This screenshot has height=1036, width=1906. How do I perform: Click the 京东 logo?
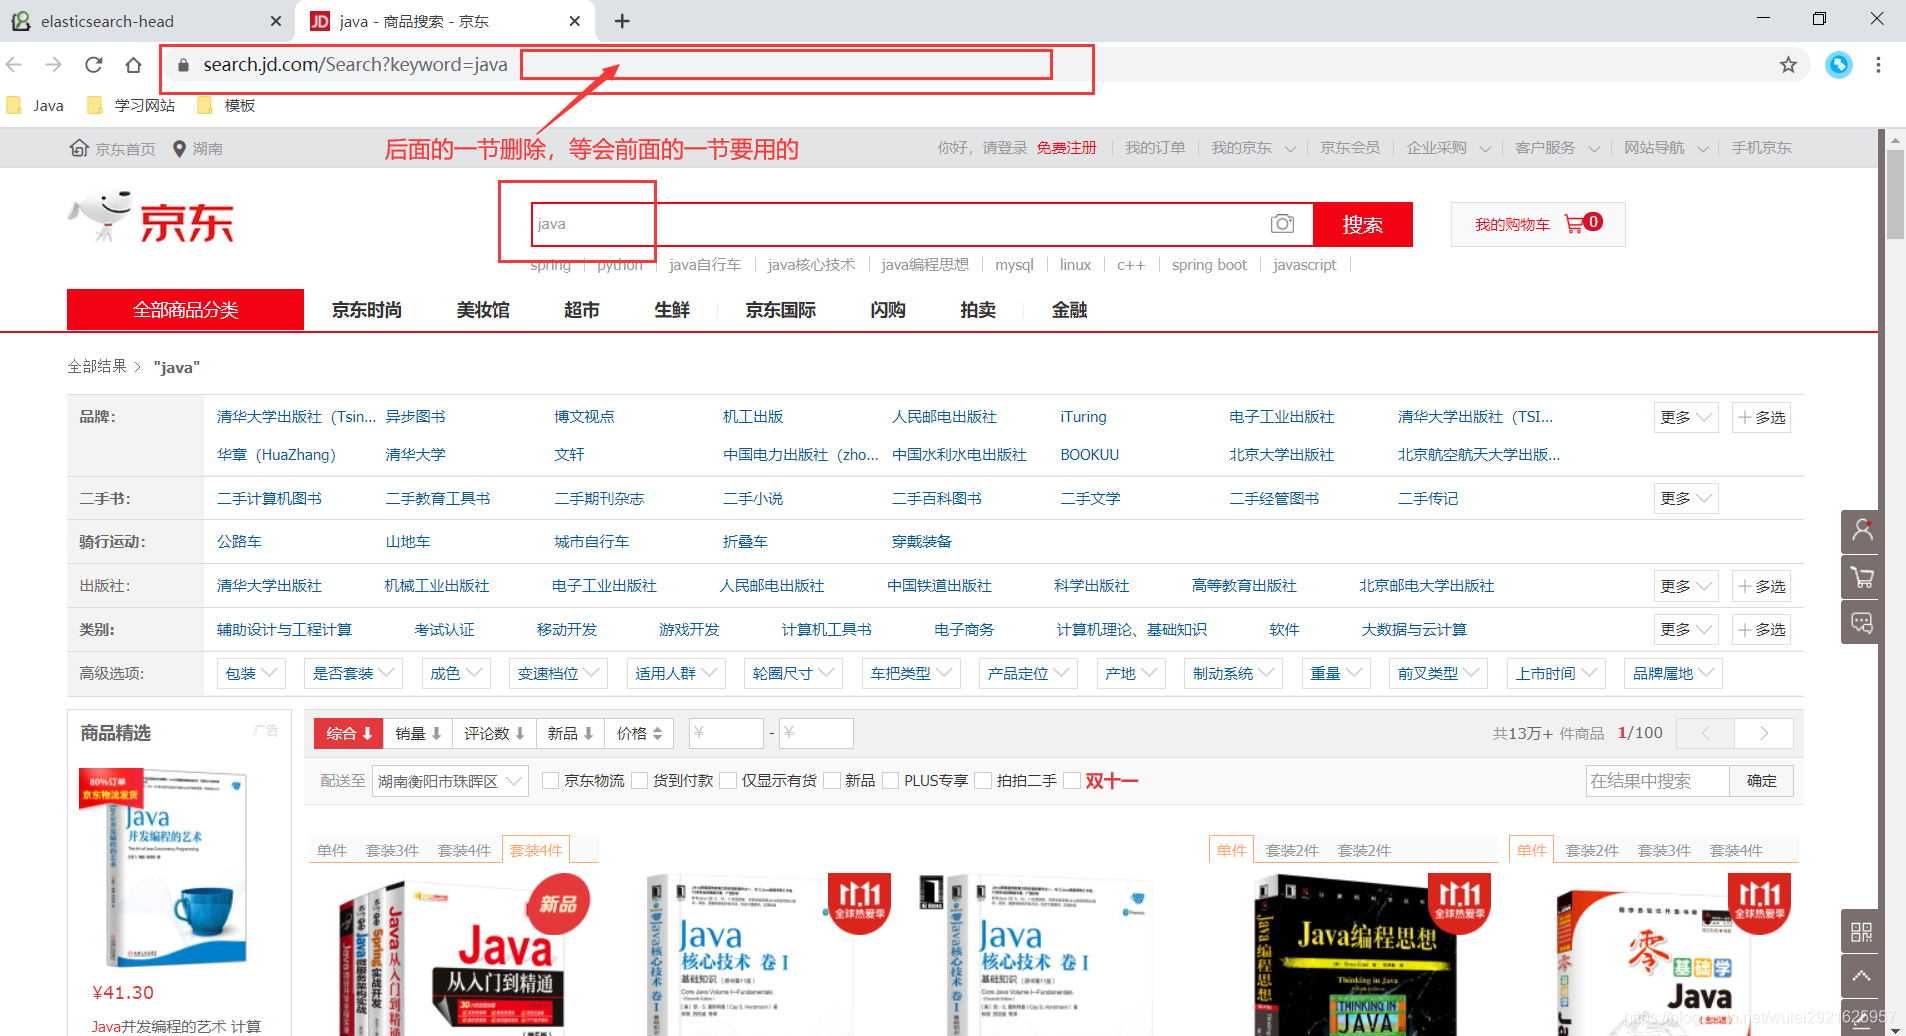152,218
